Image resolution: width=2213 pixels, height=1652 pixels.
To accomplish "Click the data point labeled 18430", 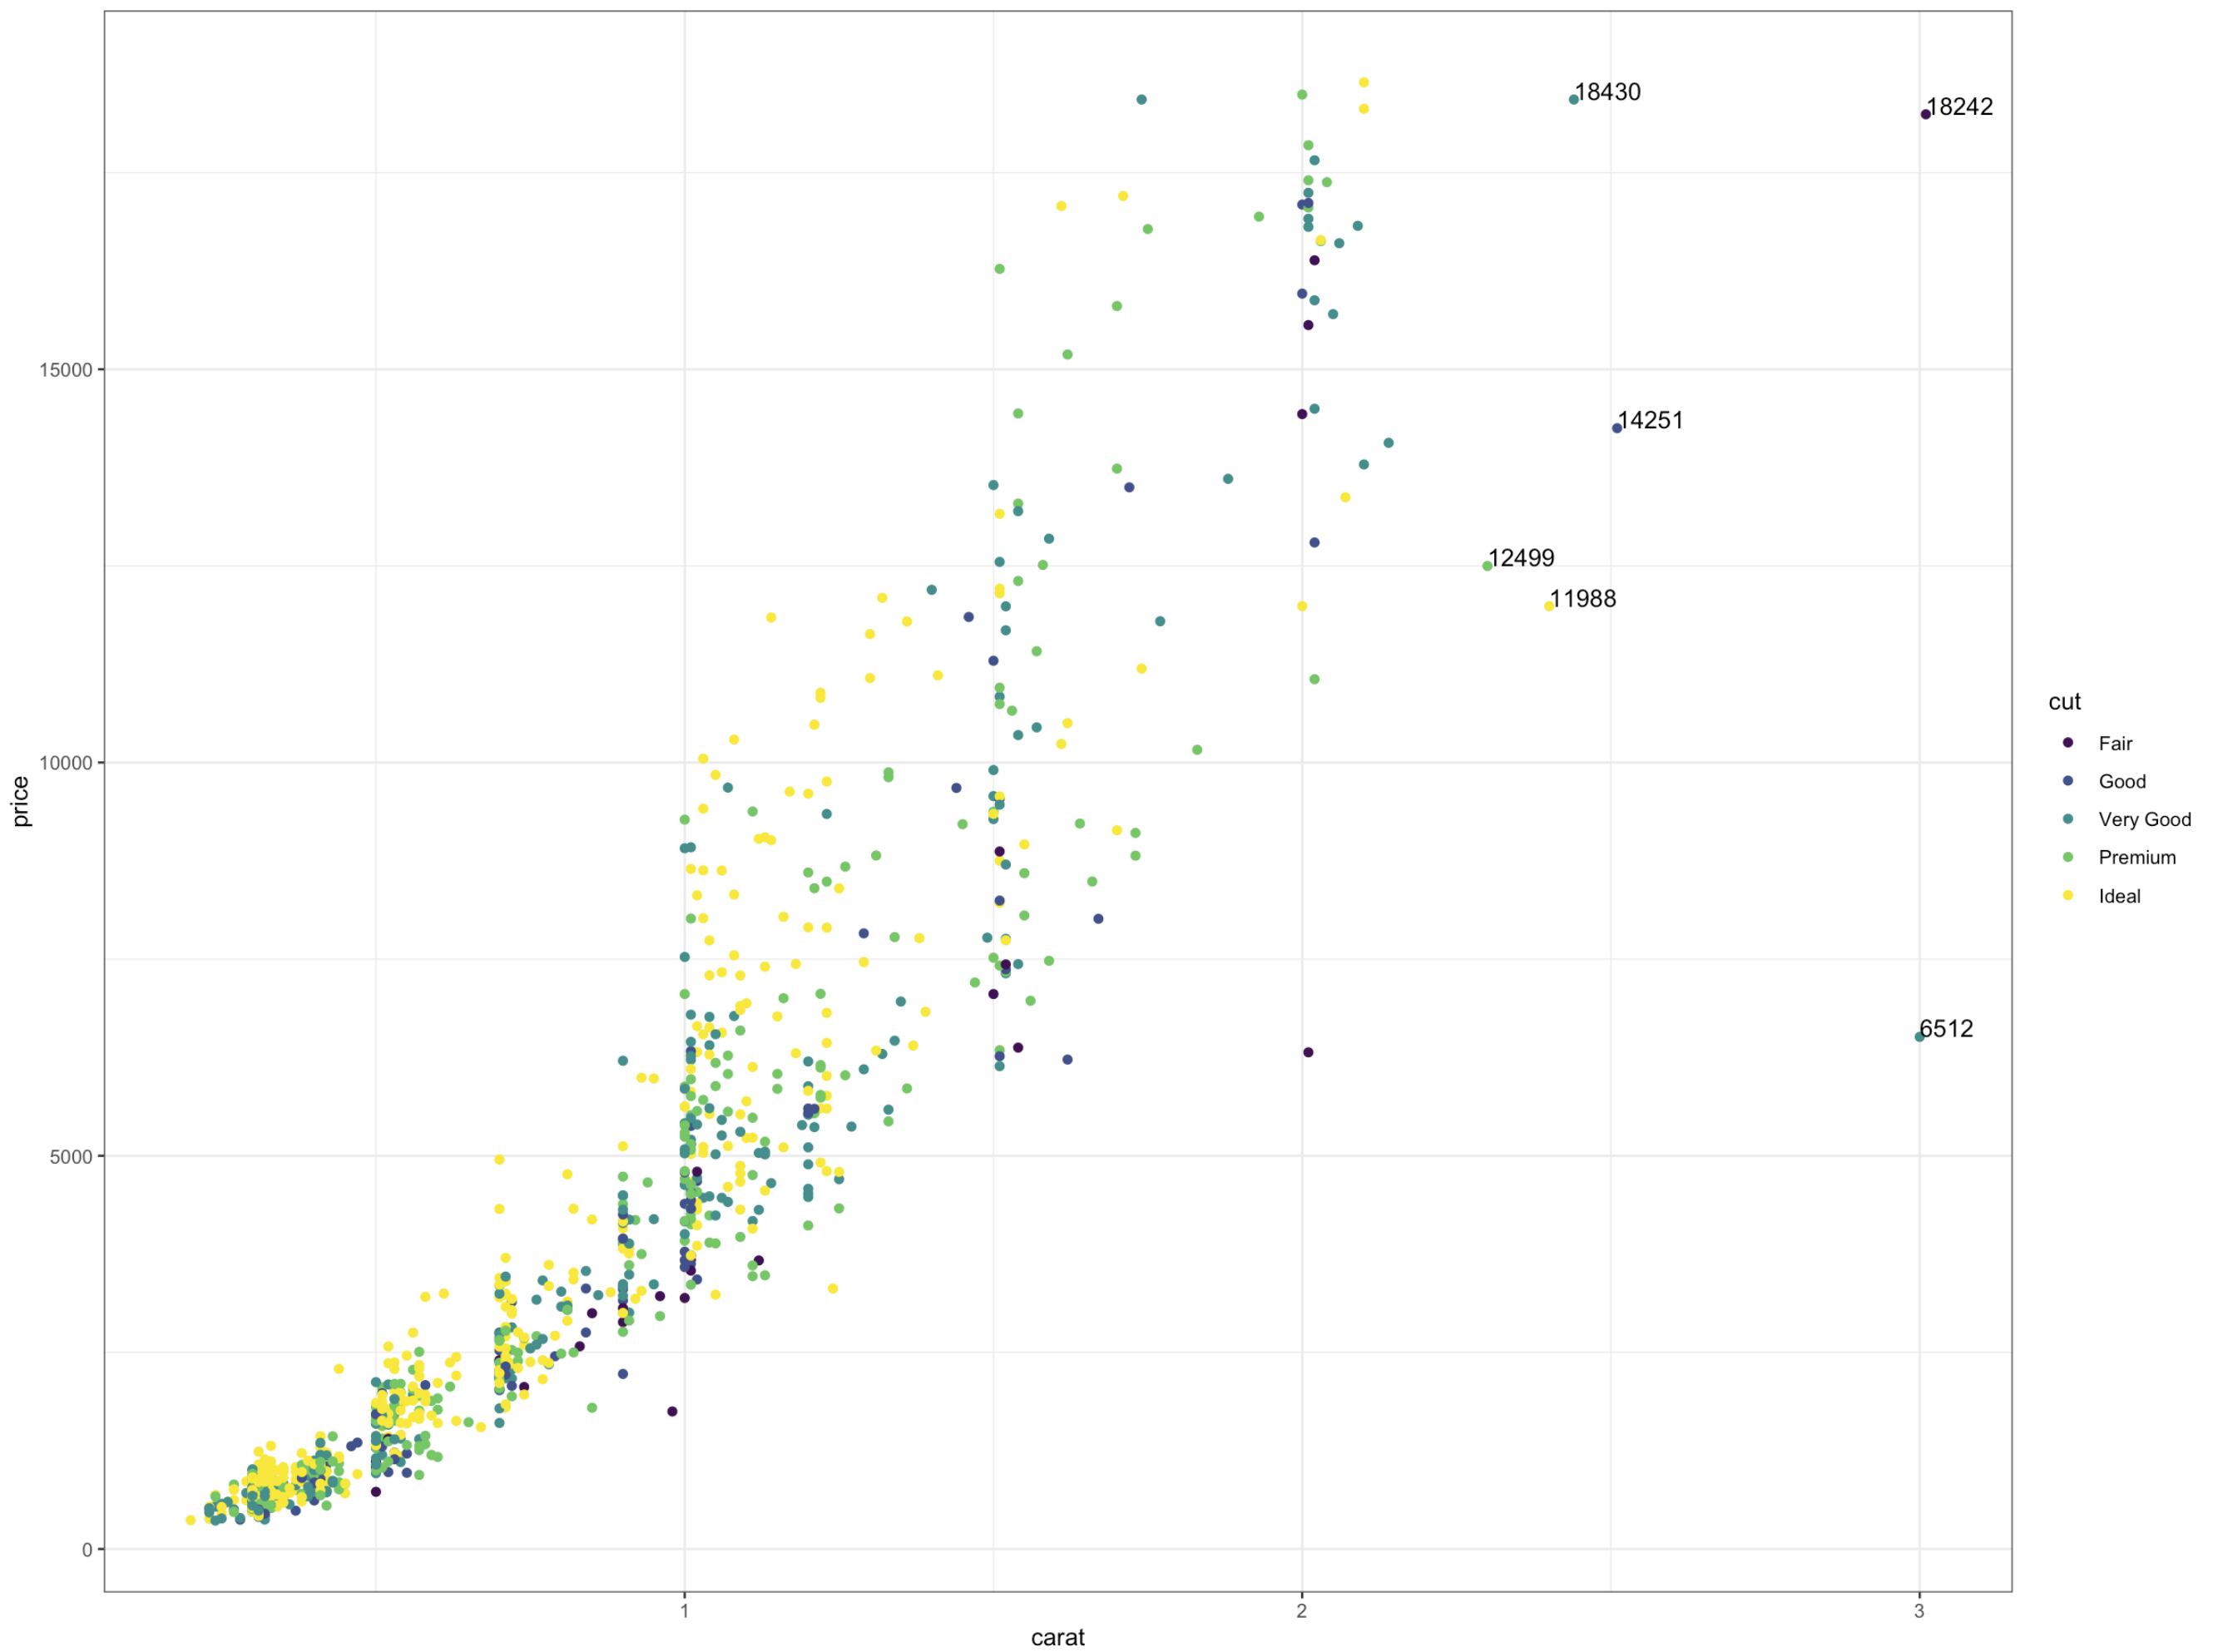I will [x=1573, y=100].
